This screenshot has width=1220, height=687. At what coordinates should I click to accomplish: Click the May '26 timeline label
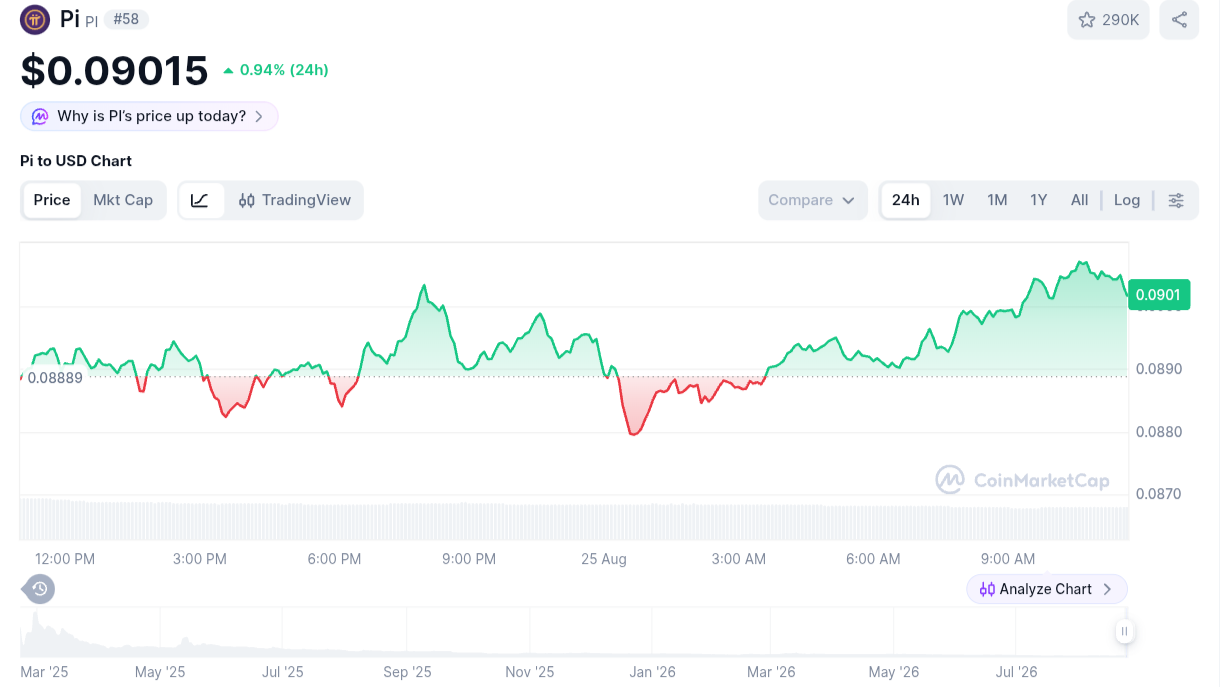point(894,672)
